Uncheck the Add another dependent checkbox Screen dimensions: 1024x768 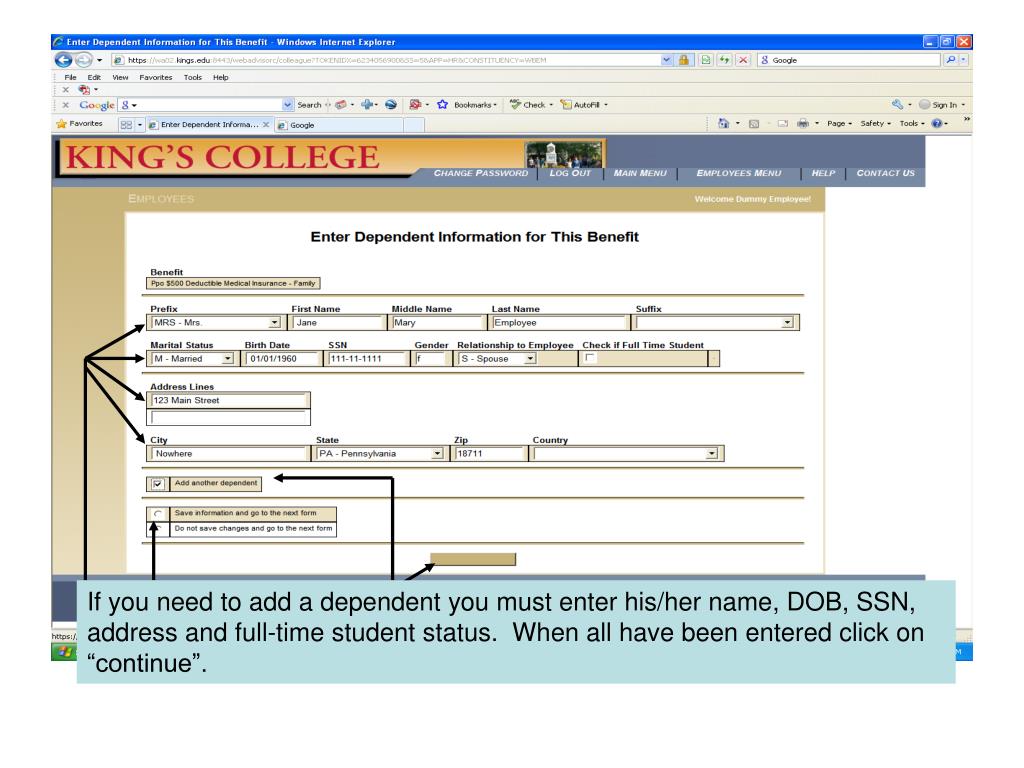tap(157, 484)
